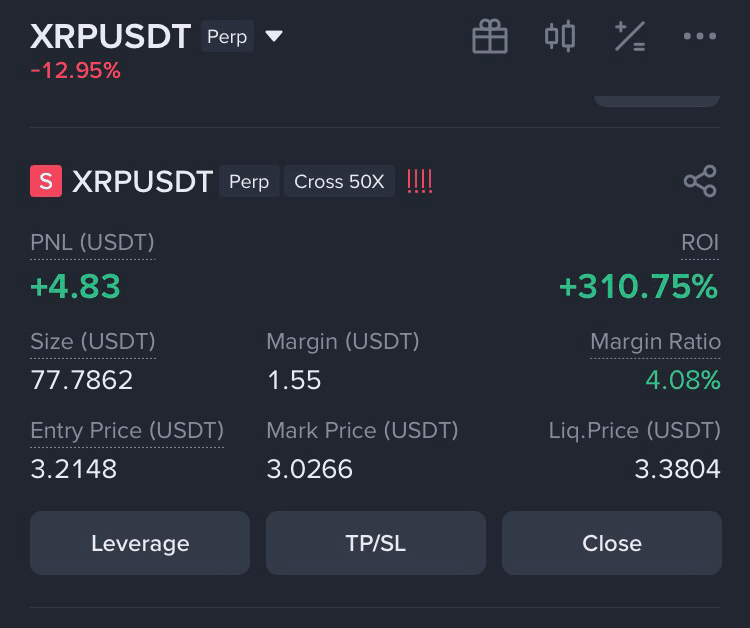Close the XRPUSDT position

point(611,543)
